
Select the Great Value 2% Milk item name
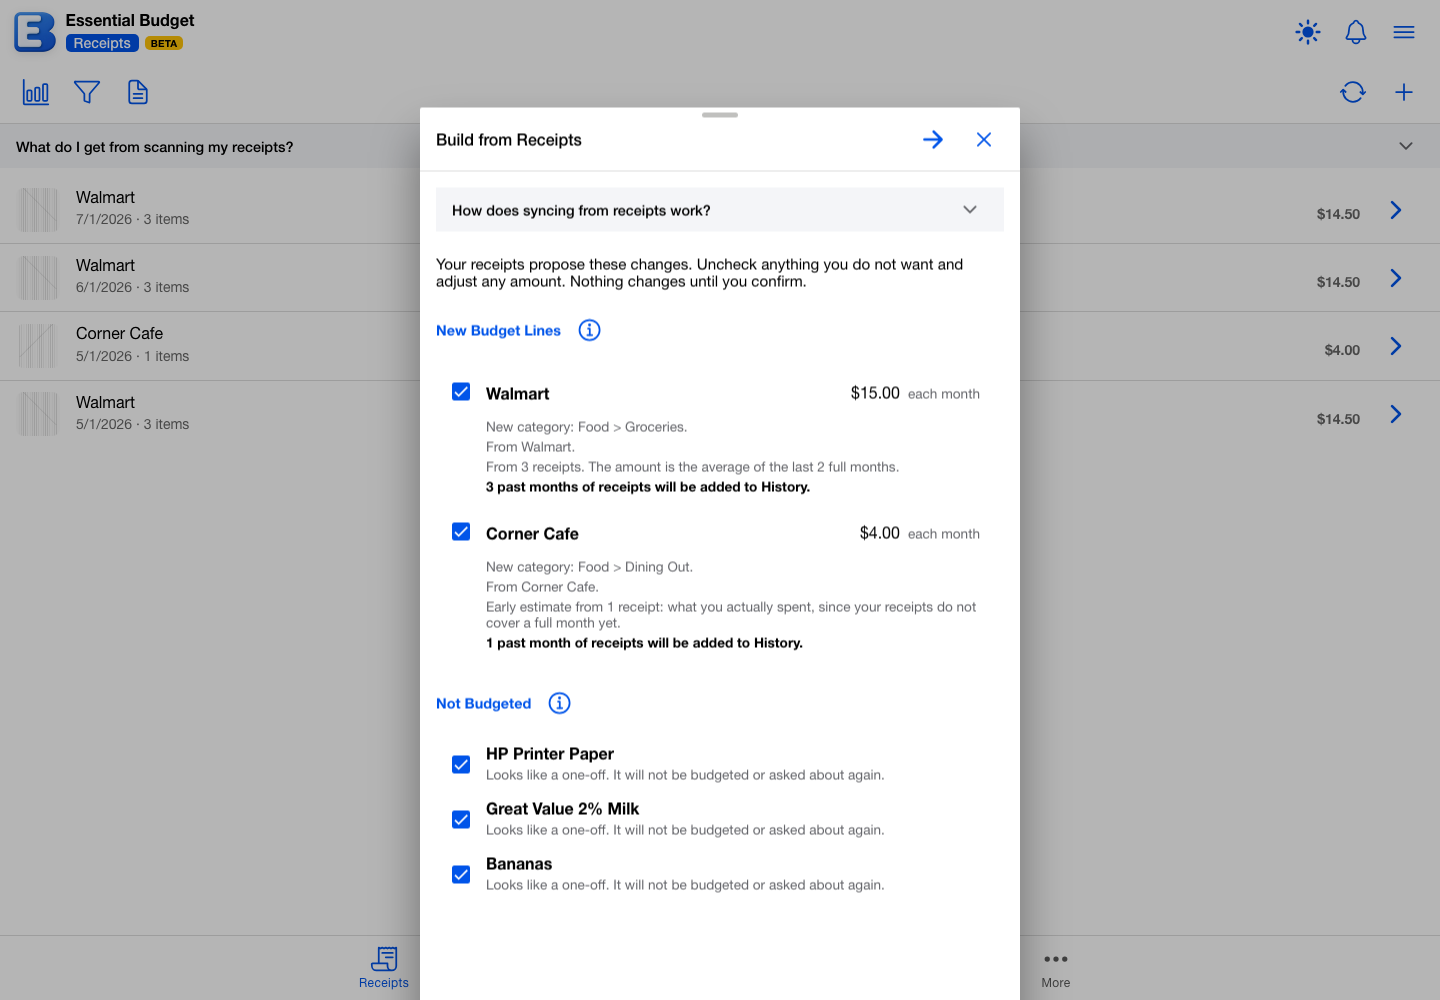[562, 809]
